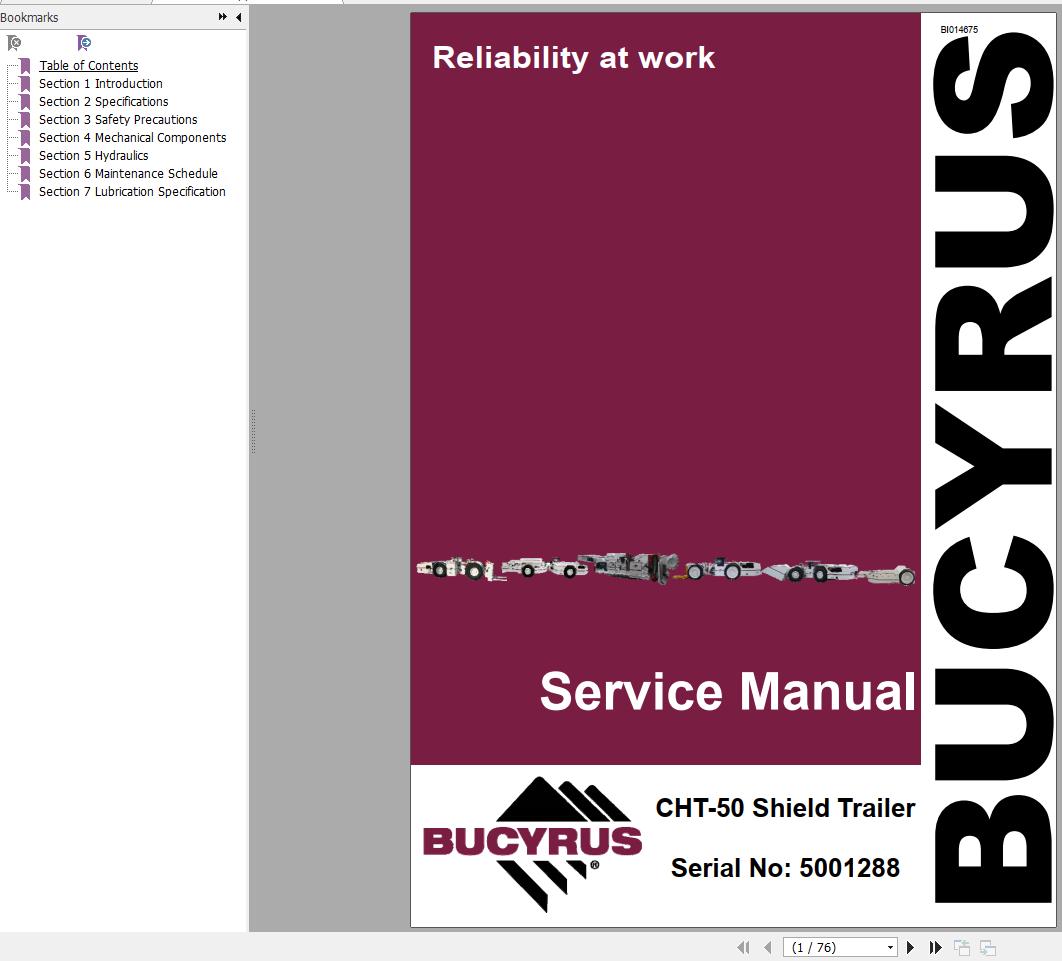Click the bookmark icon beside Section 1 Introduction
This screenshot has height=961, width=1062.
25,84
